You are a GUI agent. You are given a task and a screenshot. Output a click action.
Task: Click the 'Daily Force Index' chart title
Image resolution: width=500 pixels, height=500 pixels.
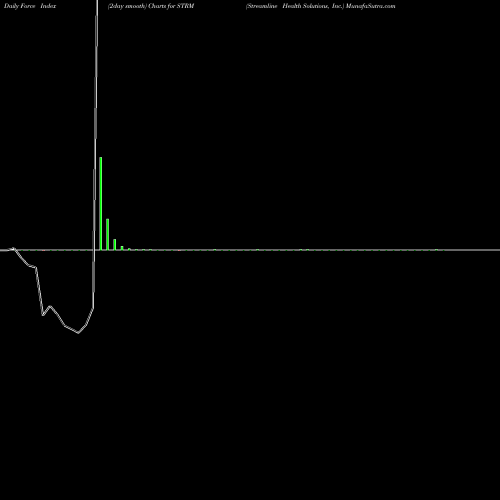(30, 6)
